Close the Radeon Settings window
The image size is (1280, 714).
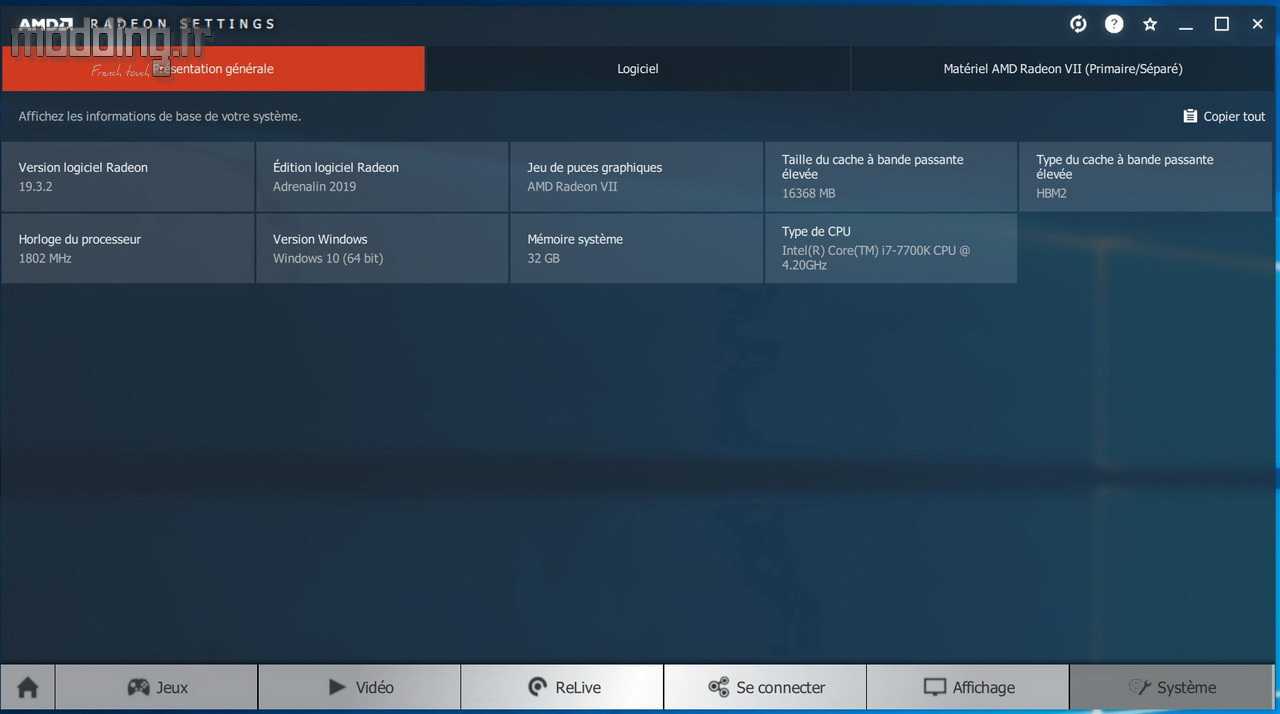1258,24
